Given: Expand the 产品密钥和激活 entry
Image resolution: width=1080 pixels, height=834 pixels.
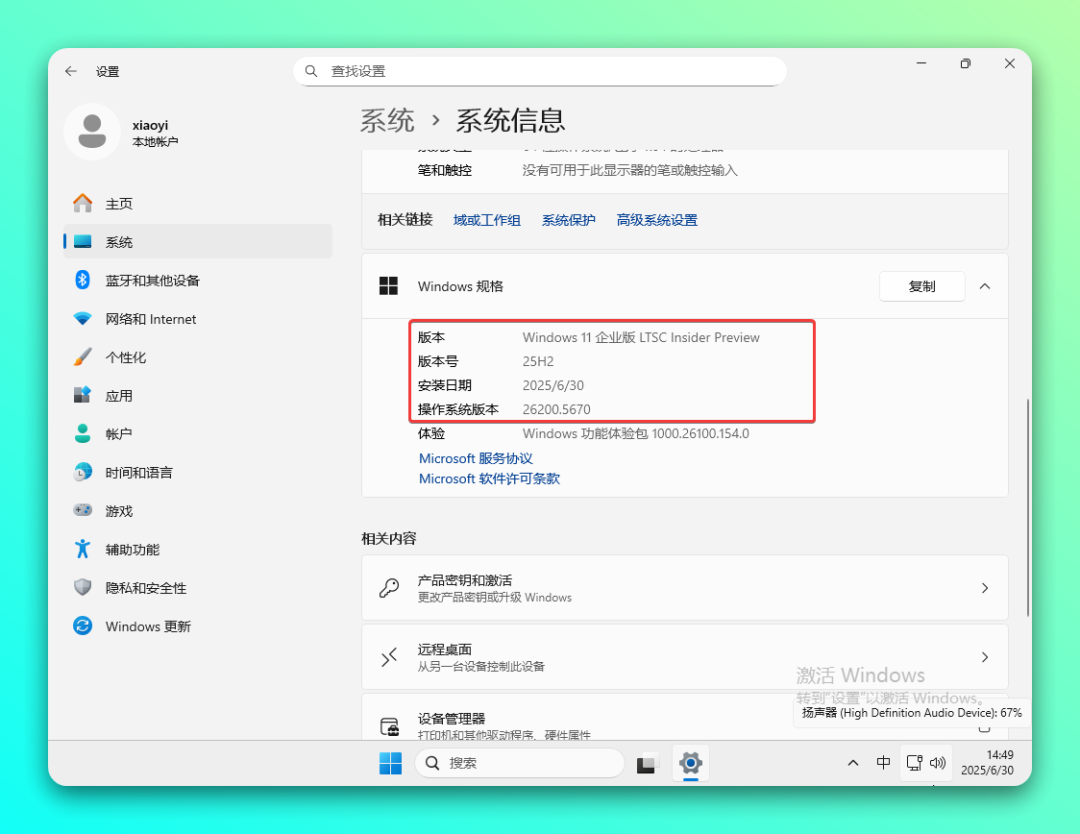Looking at the screenshot, I should [984, 588].
